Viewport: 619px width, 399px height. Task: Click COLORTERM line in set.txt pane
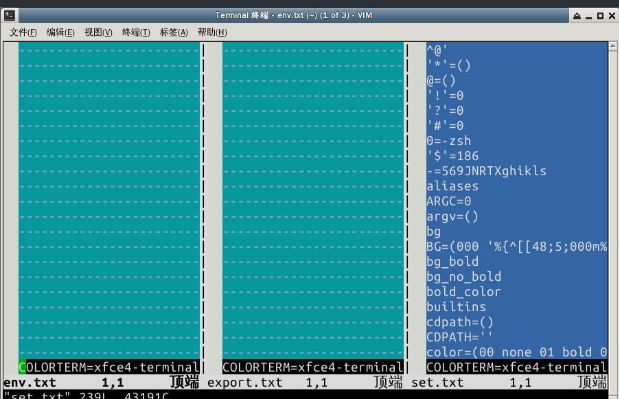[516, 367]
